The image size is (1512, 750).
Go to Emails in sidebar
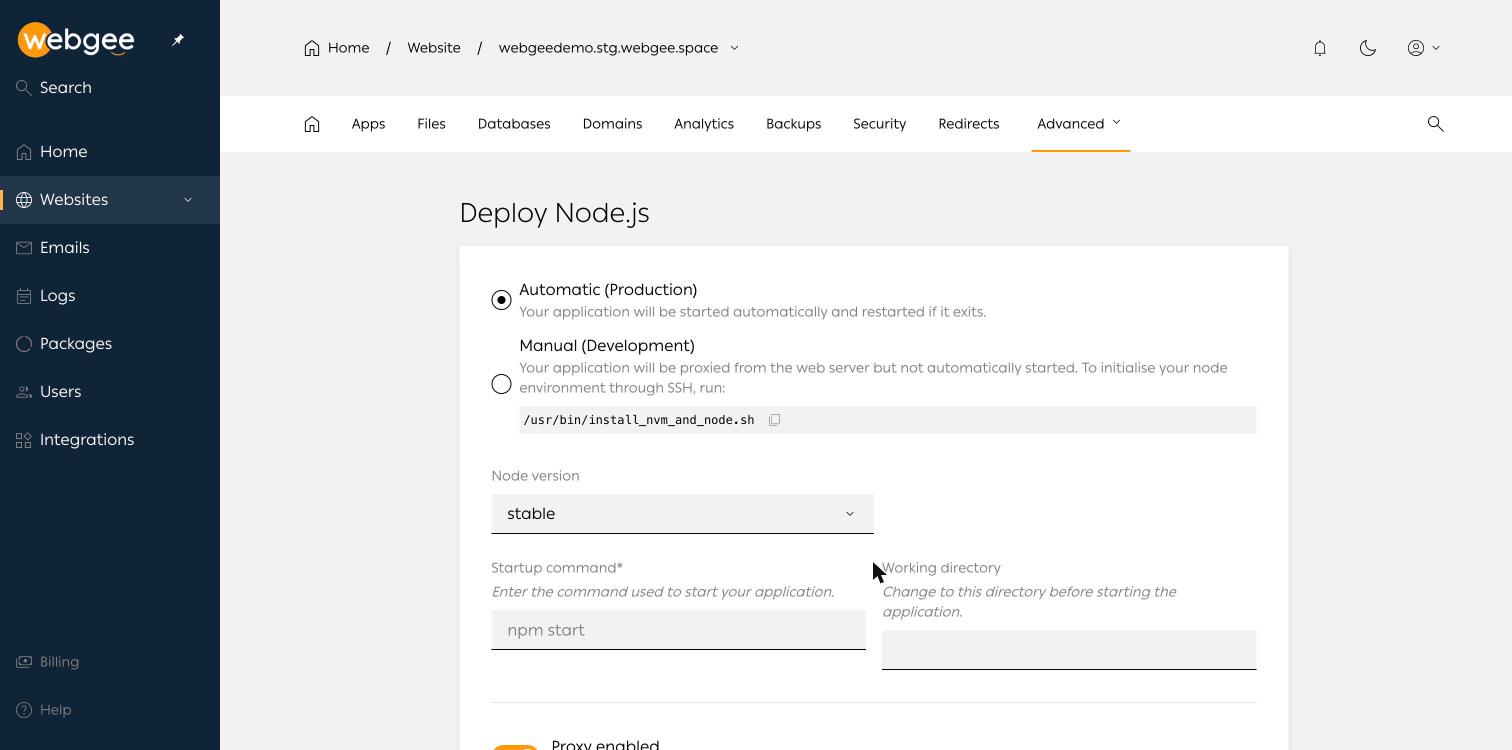tap(65, 248)
